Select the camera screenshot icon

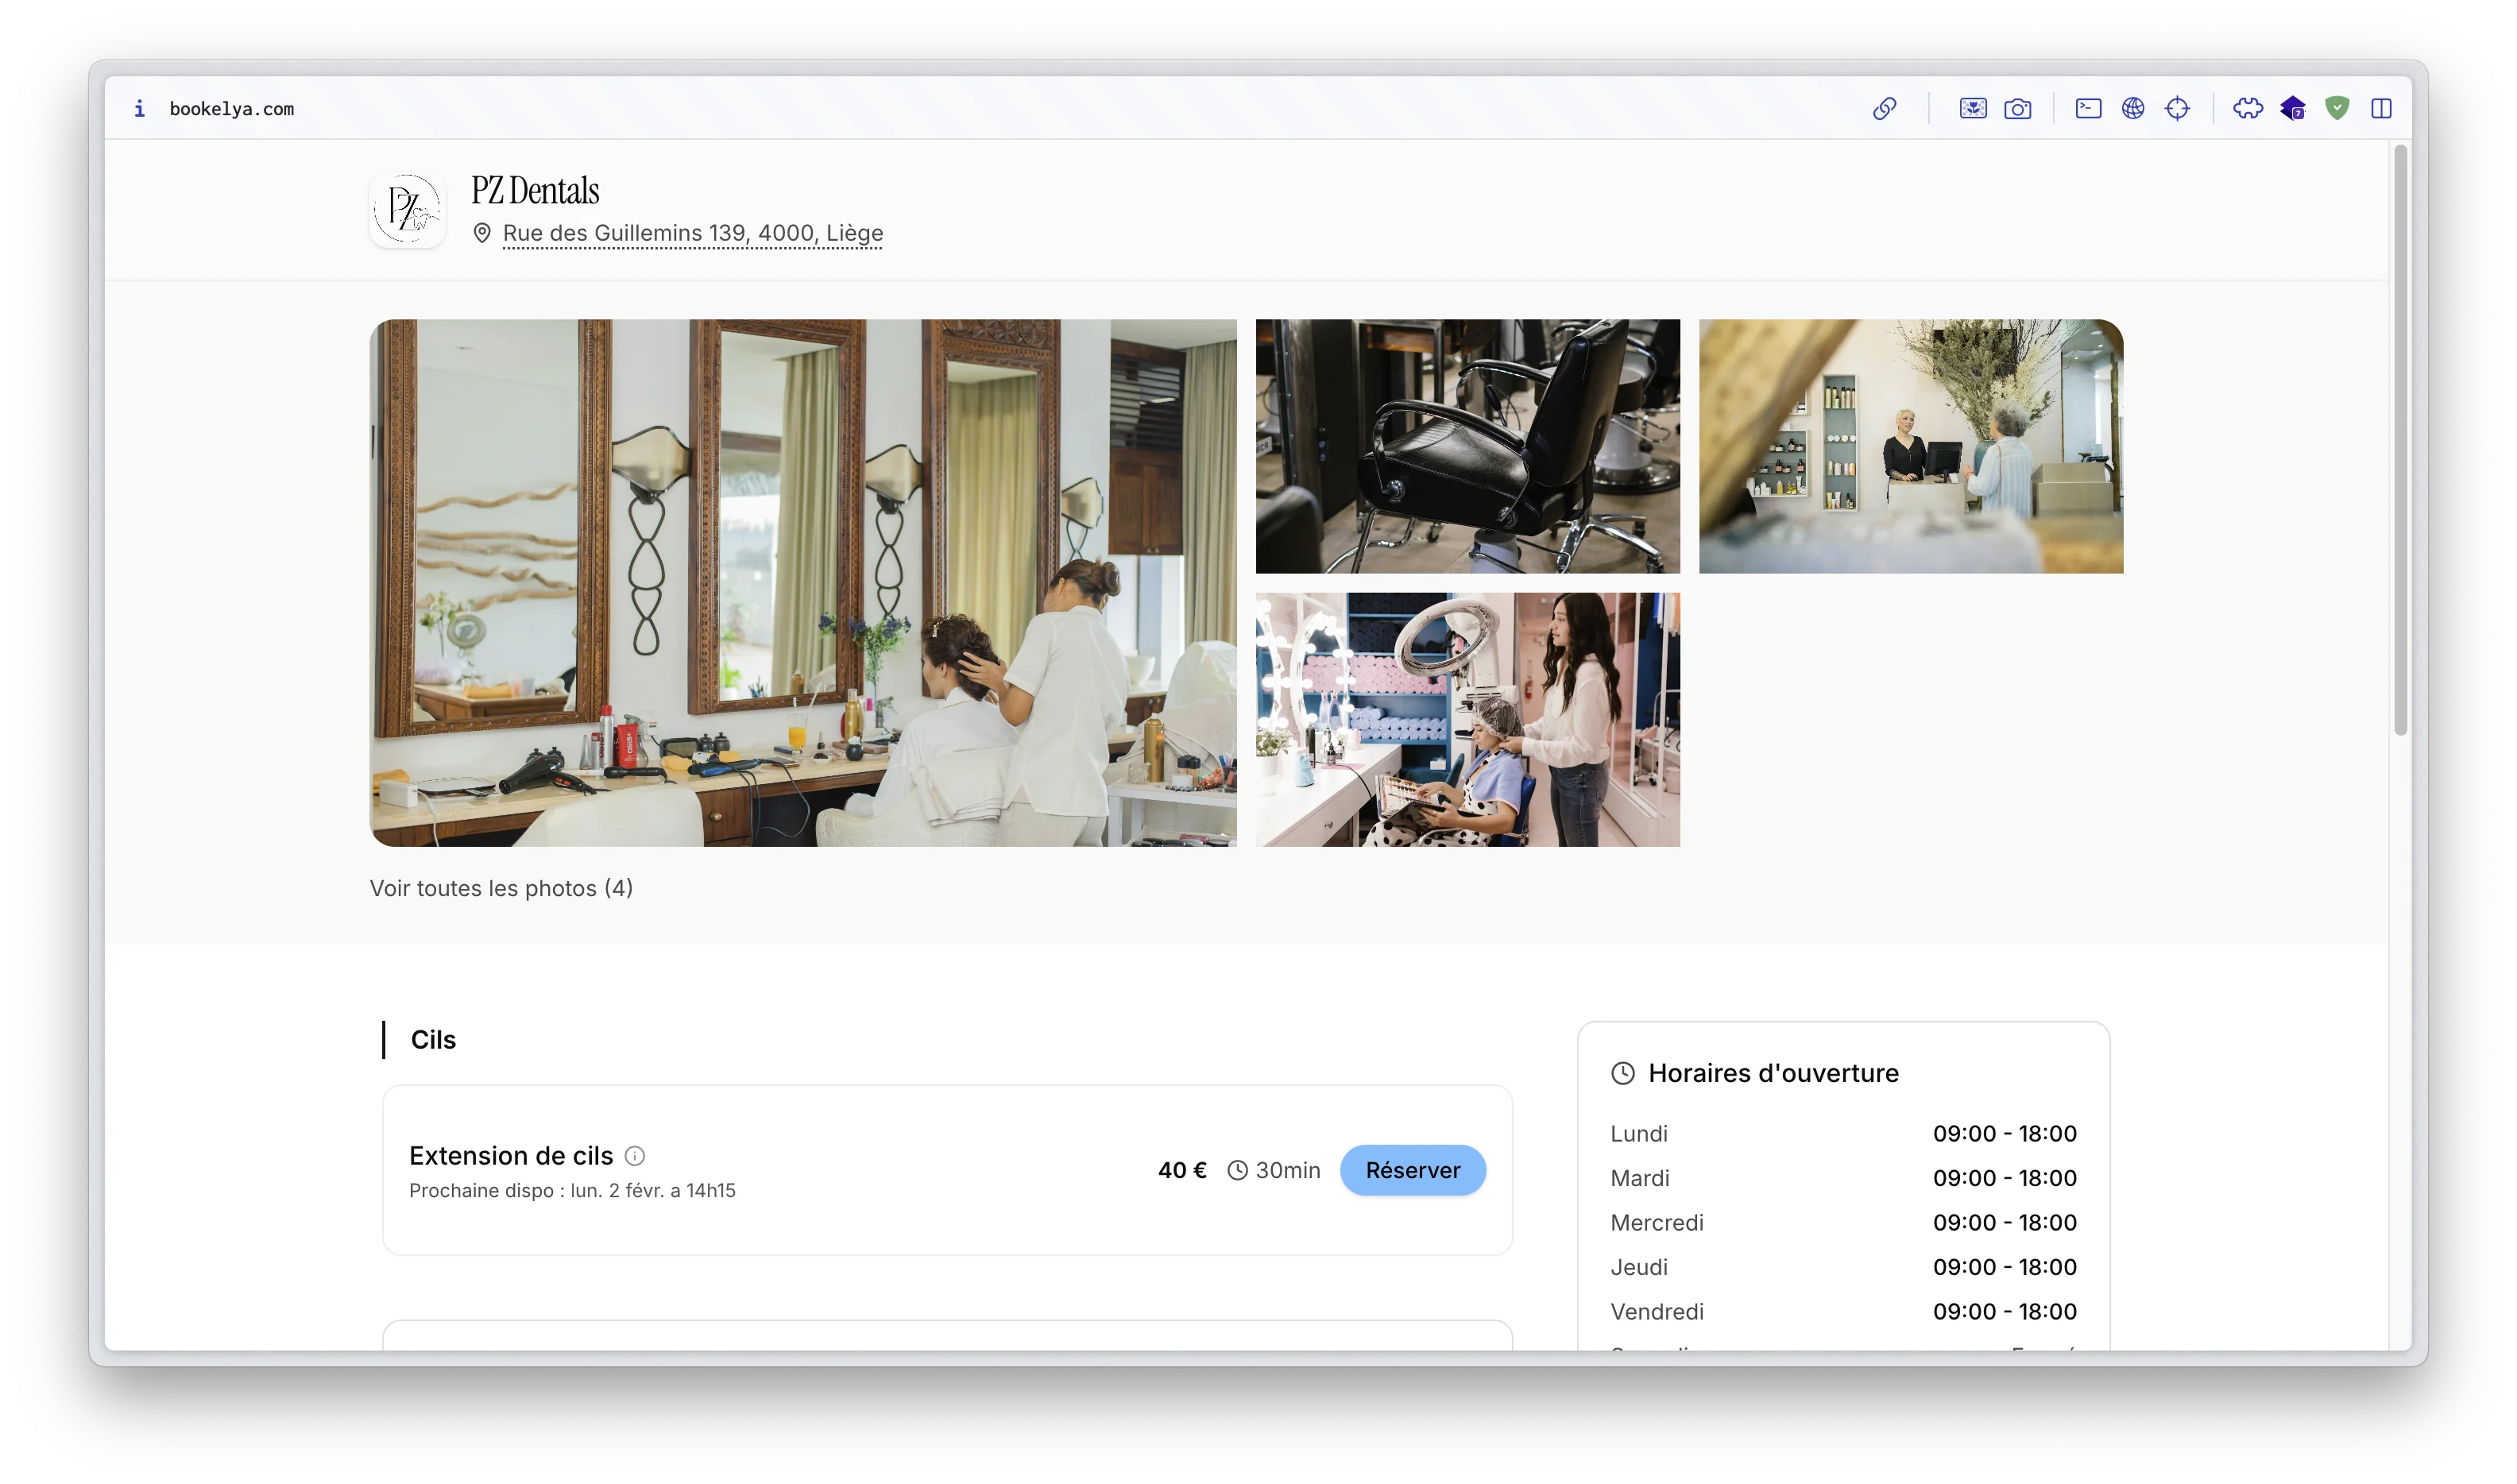click(x=2018, y=108)
